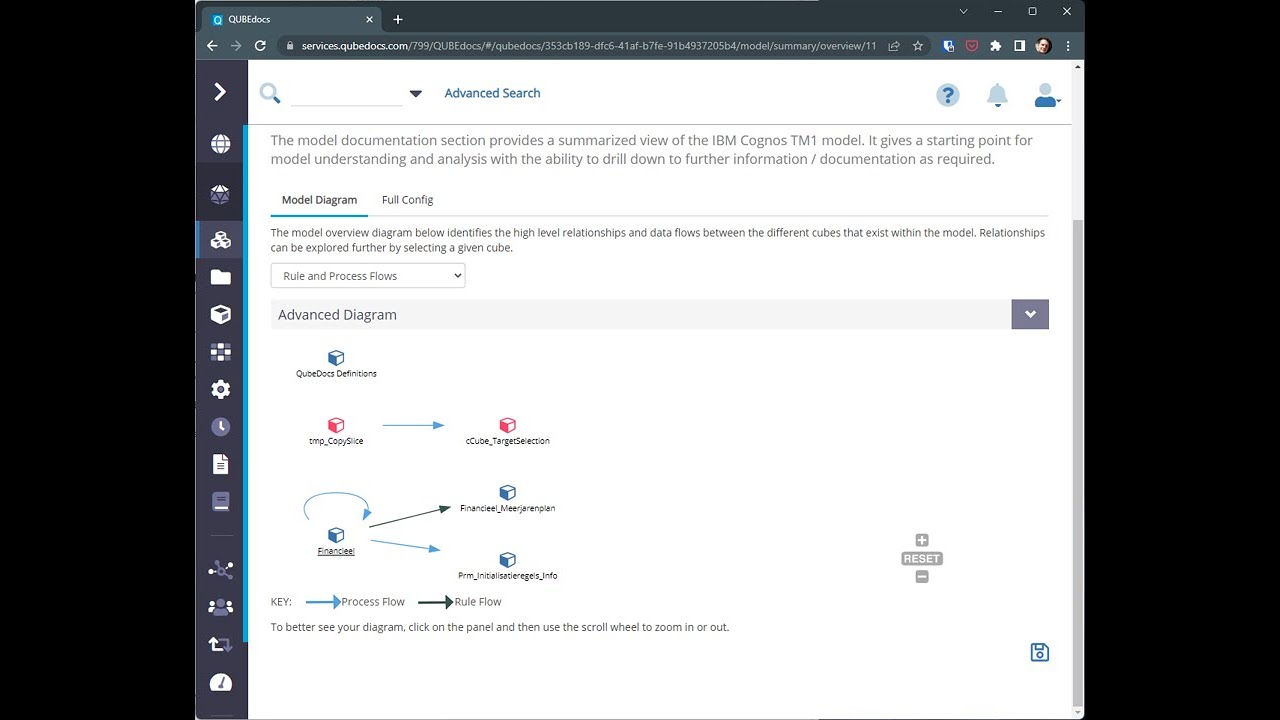This screenshot has width=1280, height=720.
Task: Open the document page icon in the sidebar
Action: click(221, 464)
